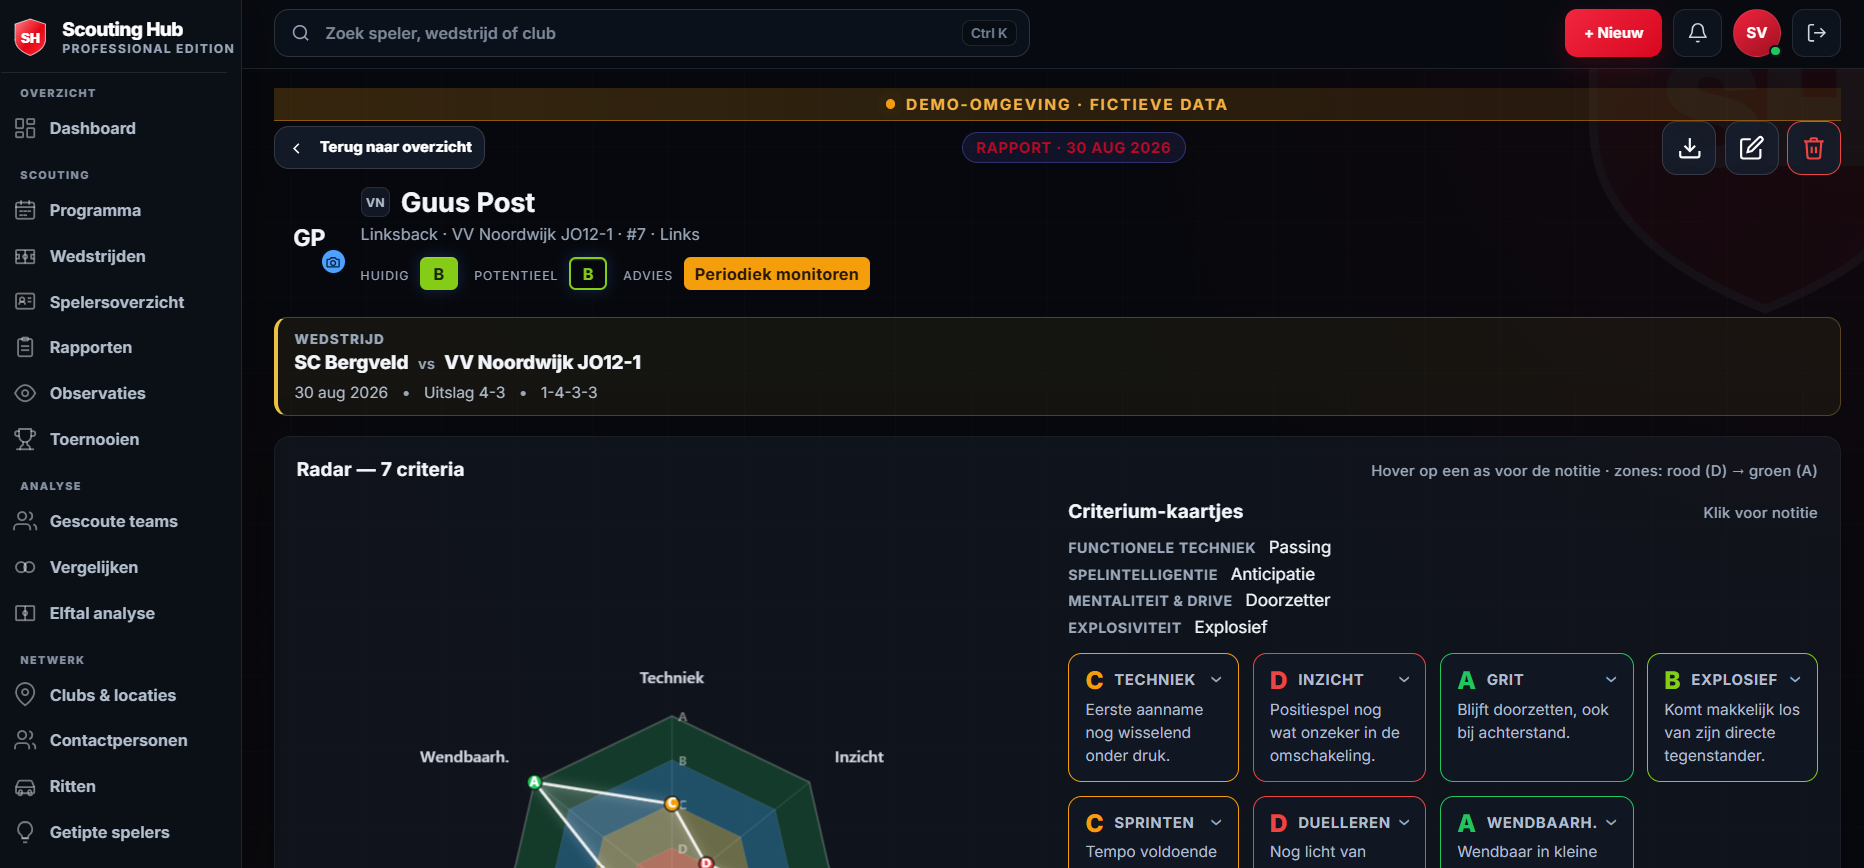Click the Scouting Hub shield logo
This screenshot has height=868, width=1864.
point(31,37)
